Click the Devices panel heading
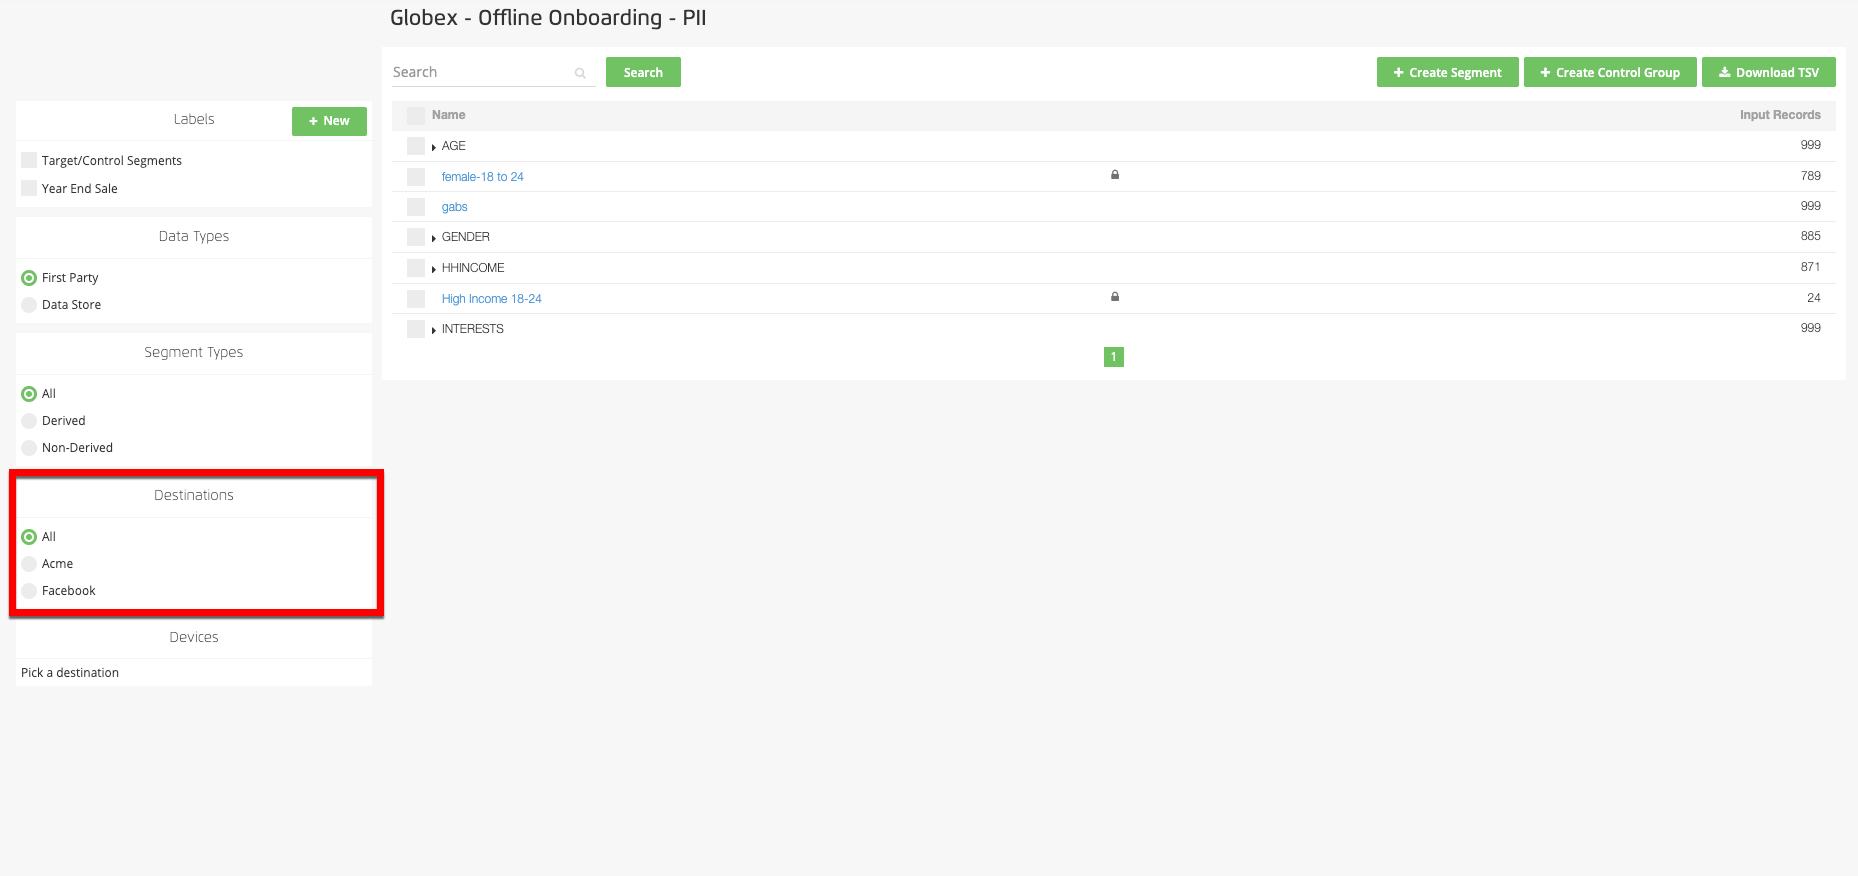Viewport: 1858px width, 876px height. click(193, 637)
